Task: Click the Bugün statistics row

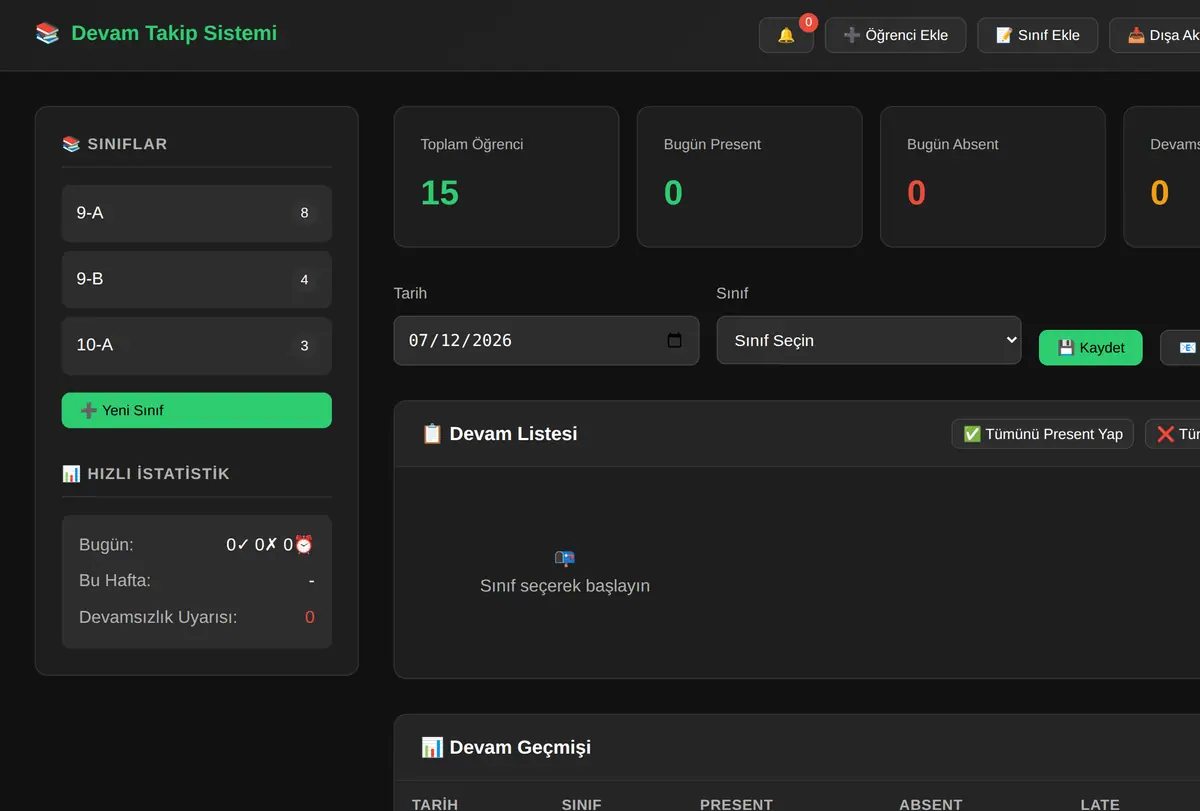Action: tap(197, 545)
